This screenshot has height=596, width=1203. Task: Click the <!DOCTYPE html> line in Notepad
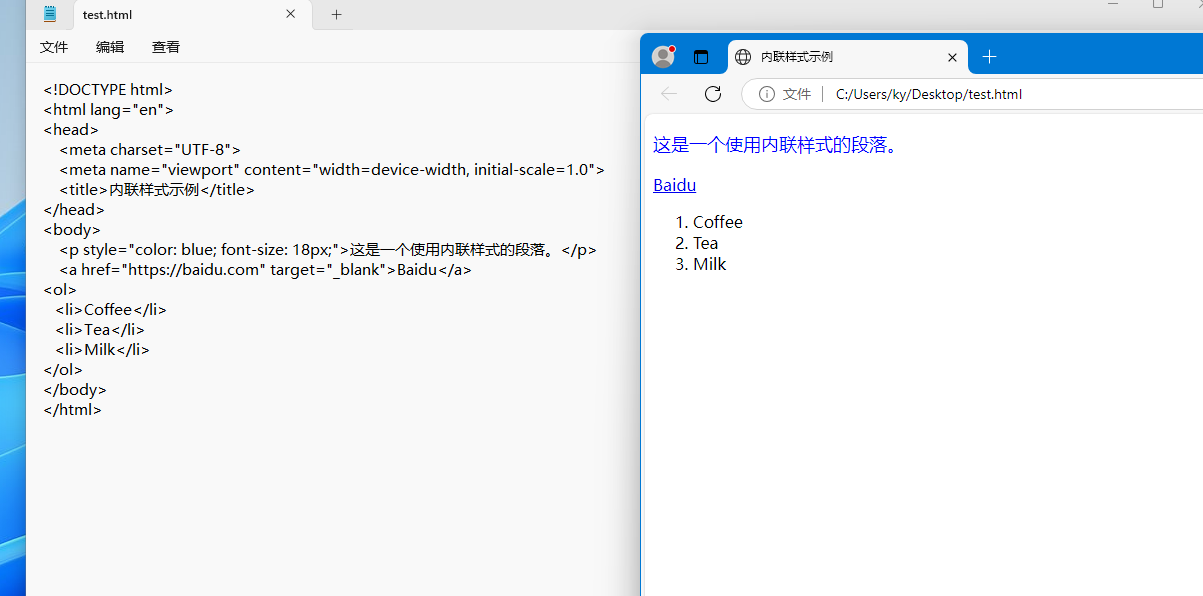coord(108,89)
